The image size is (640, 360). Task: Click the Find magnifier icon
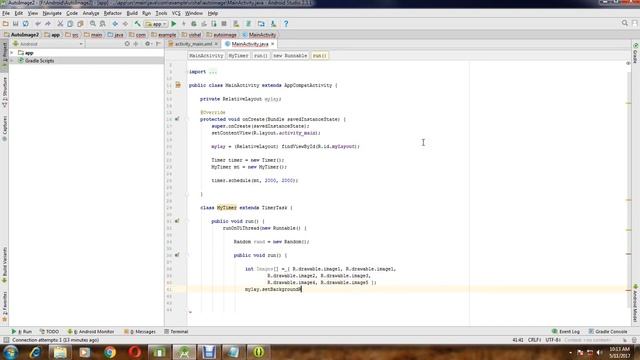pyautogui.click(x=93, y=24)
